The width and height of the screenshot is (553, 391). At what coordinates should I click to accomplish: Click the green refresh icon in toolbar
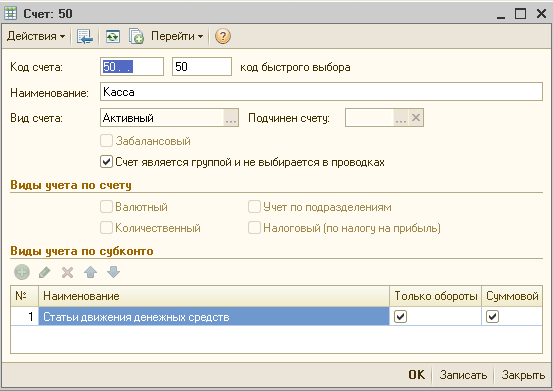click(113, 36)
